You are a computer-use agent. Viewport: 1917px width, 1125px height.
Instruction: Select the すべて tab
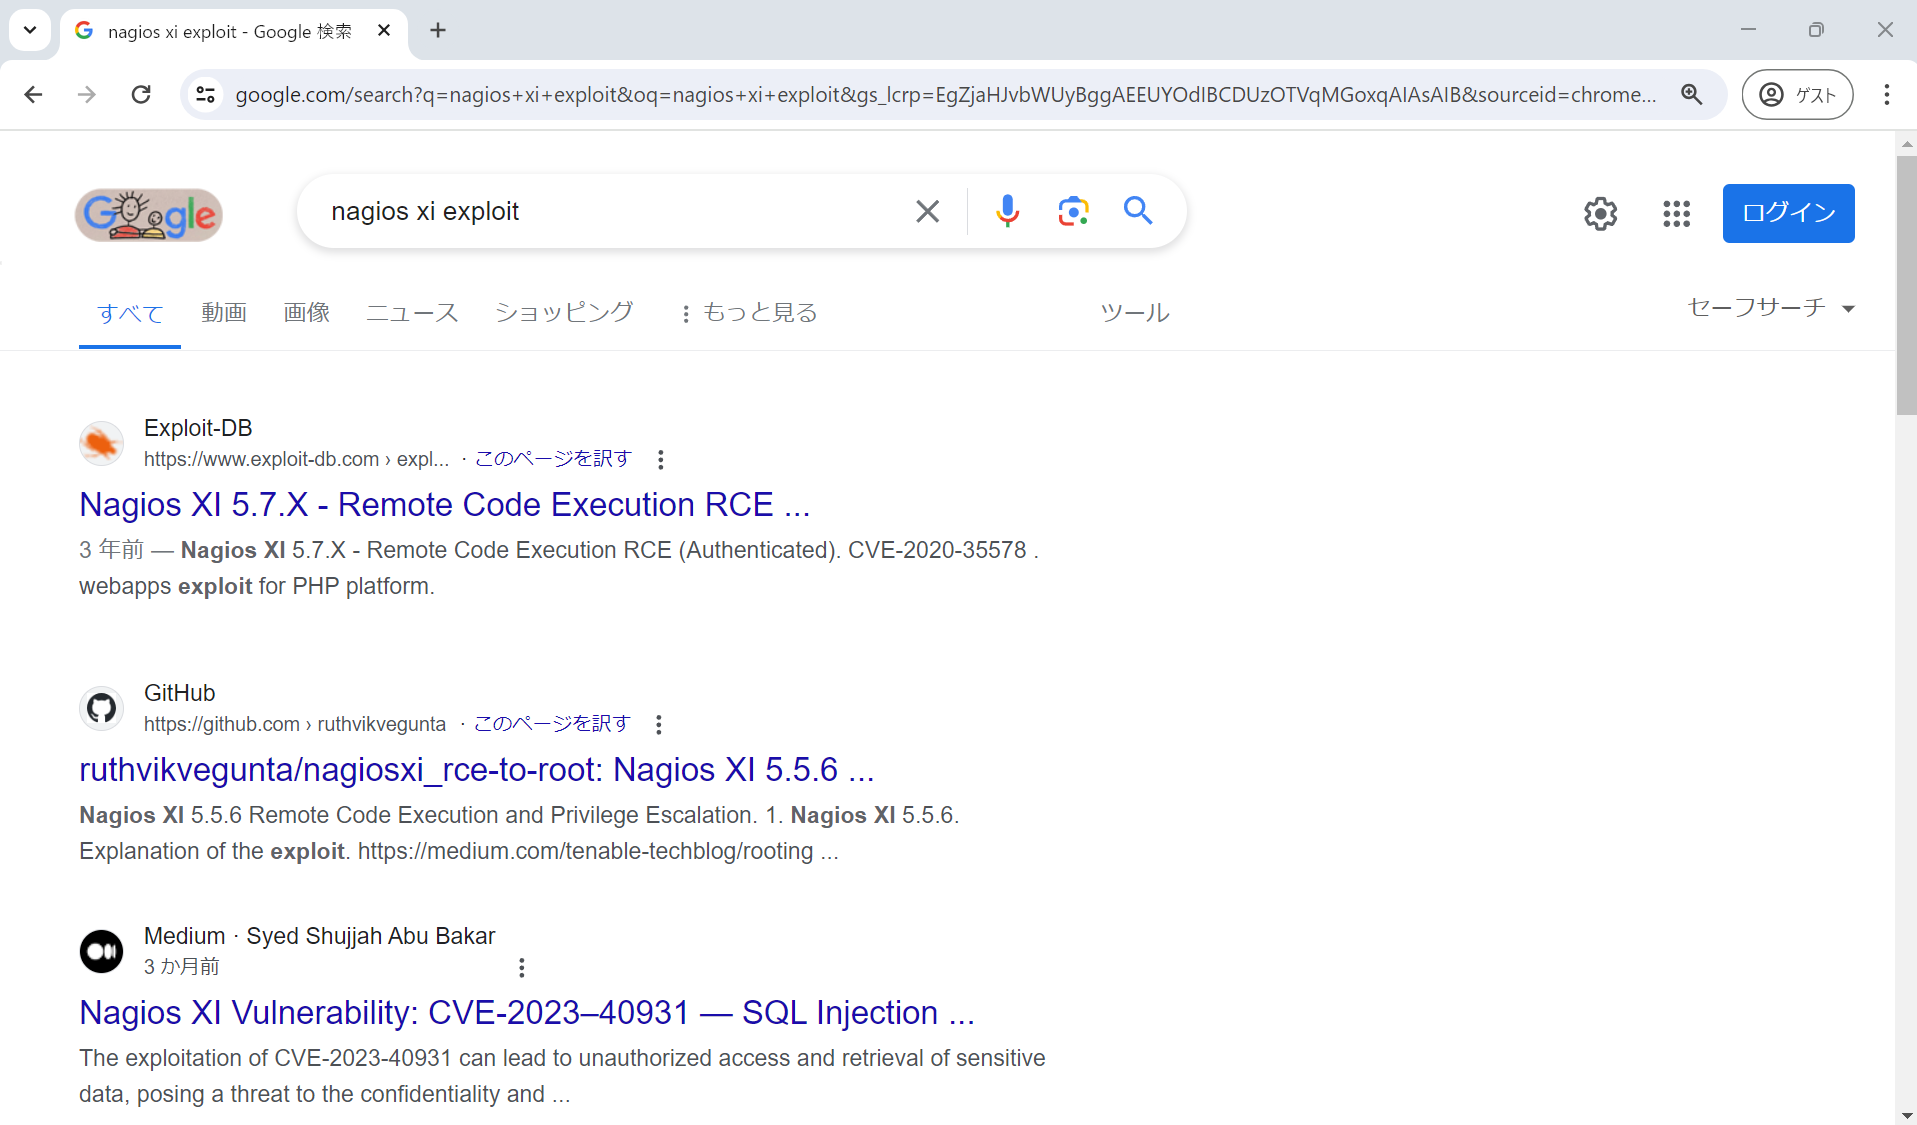(x=130, y=313)
